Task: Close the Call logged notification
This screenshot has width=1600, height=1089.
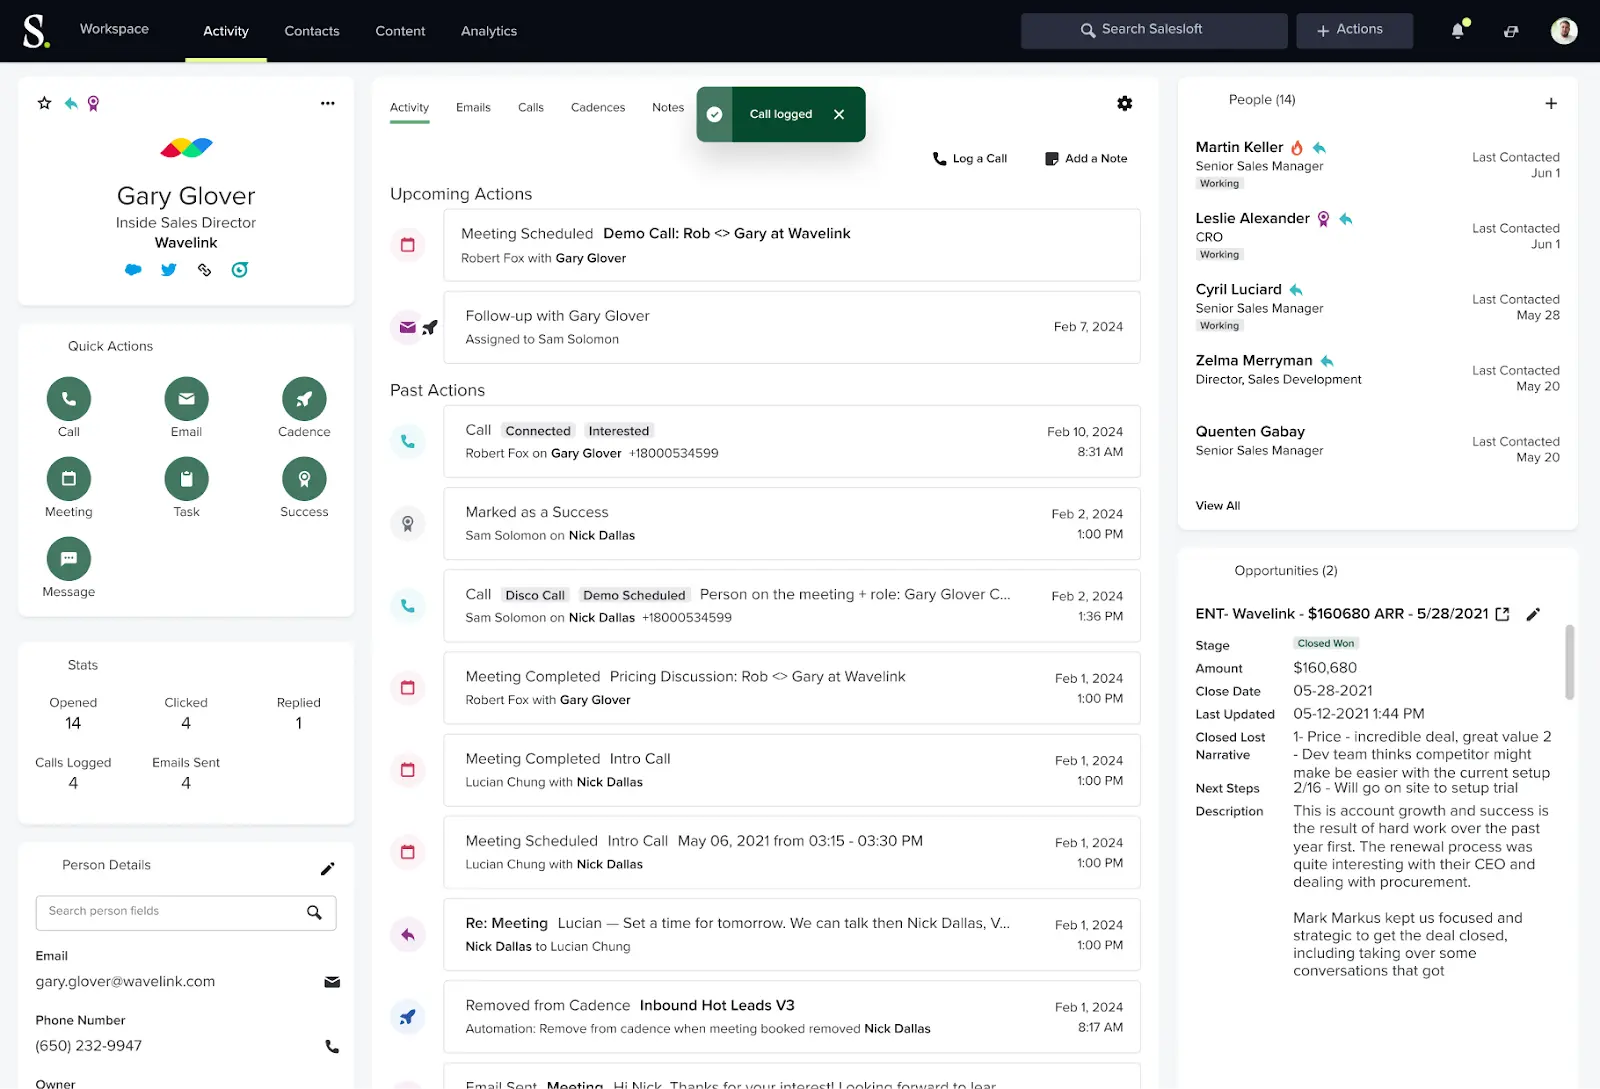Action: [839, 114]
